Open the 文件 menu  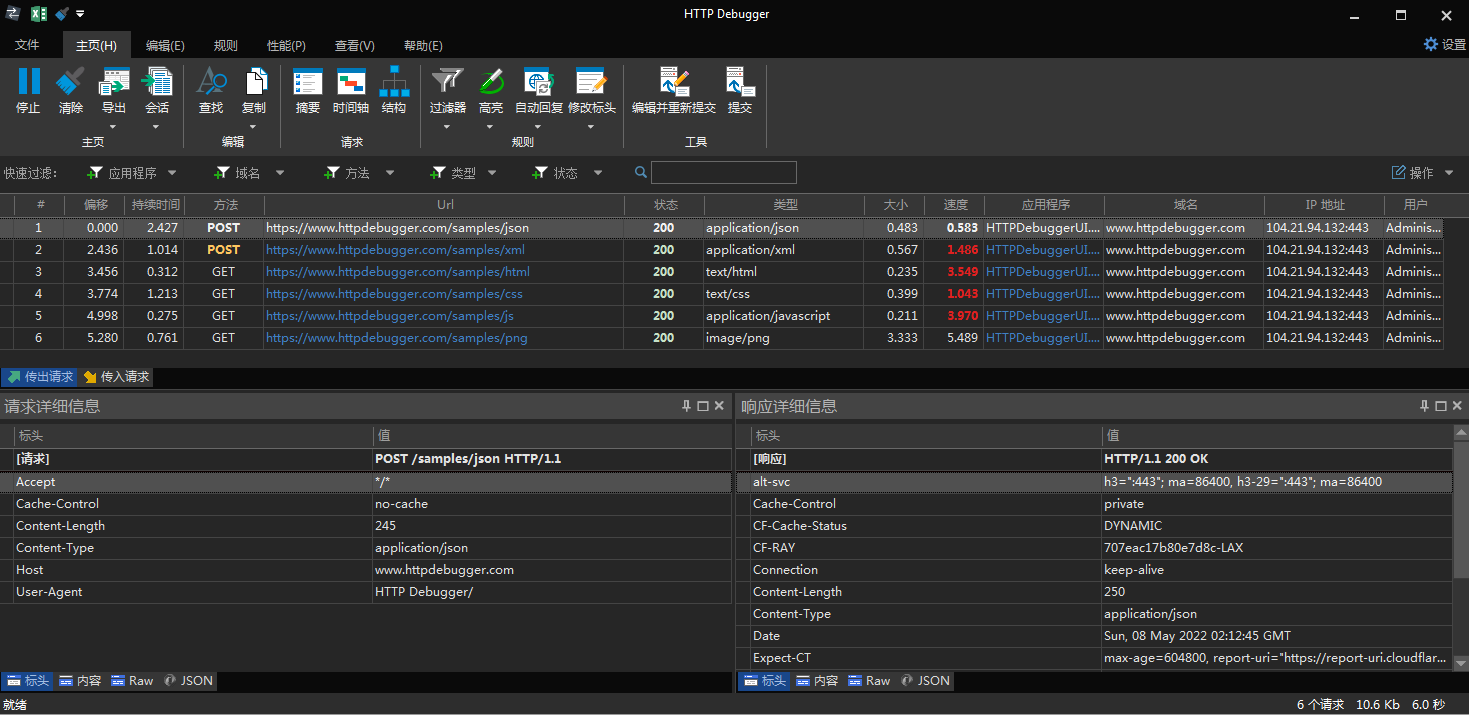point(27,45)
